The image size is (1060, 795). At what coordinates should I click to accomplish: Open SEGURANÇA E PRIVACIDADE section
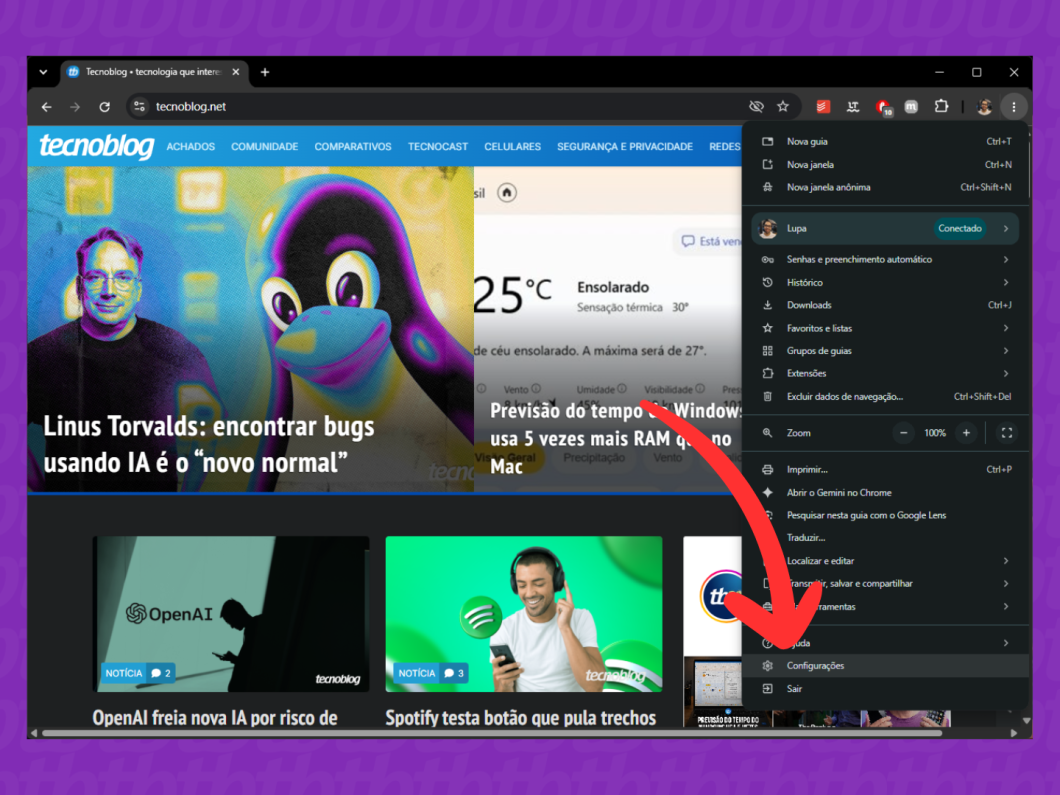click(625, 147)
